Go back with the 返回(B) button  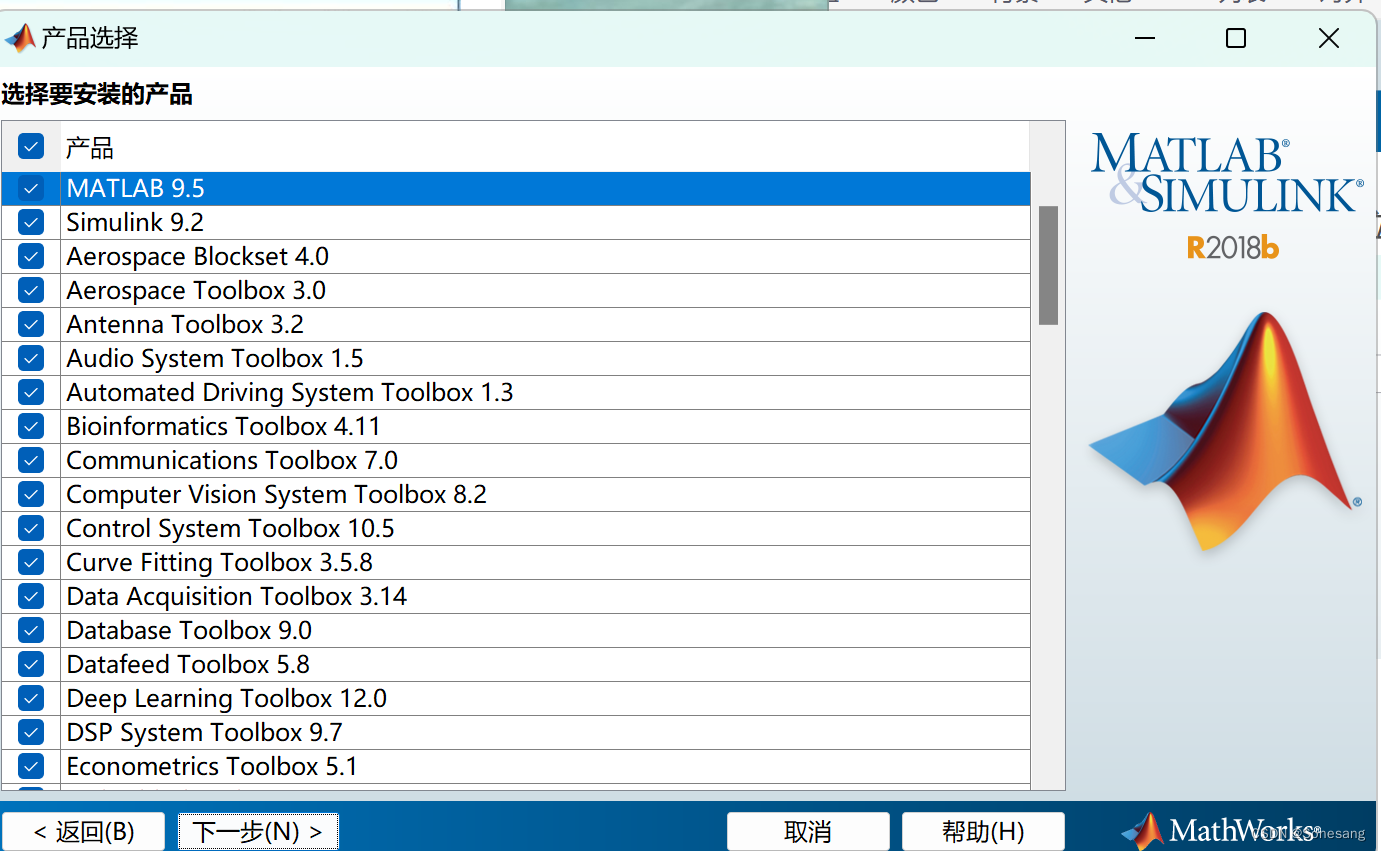click(83, 831)
